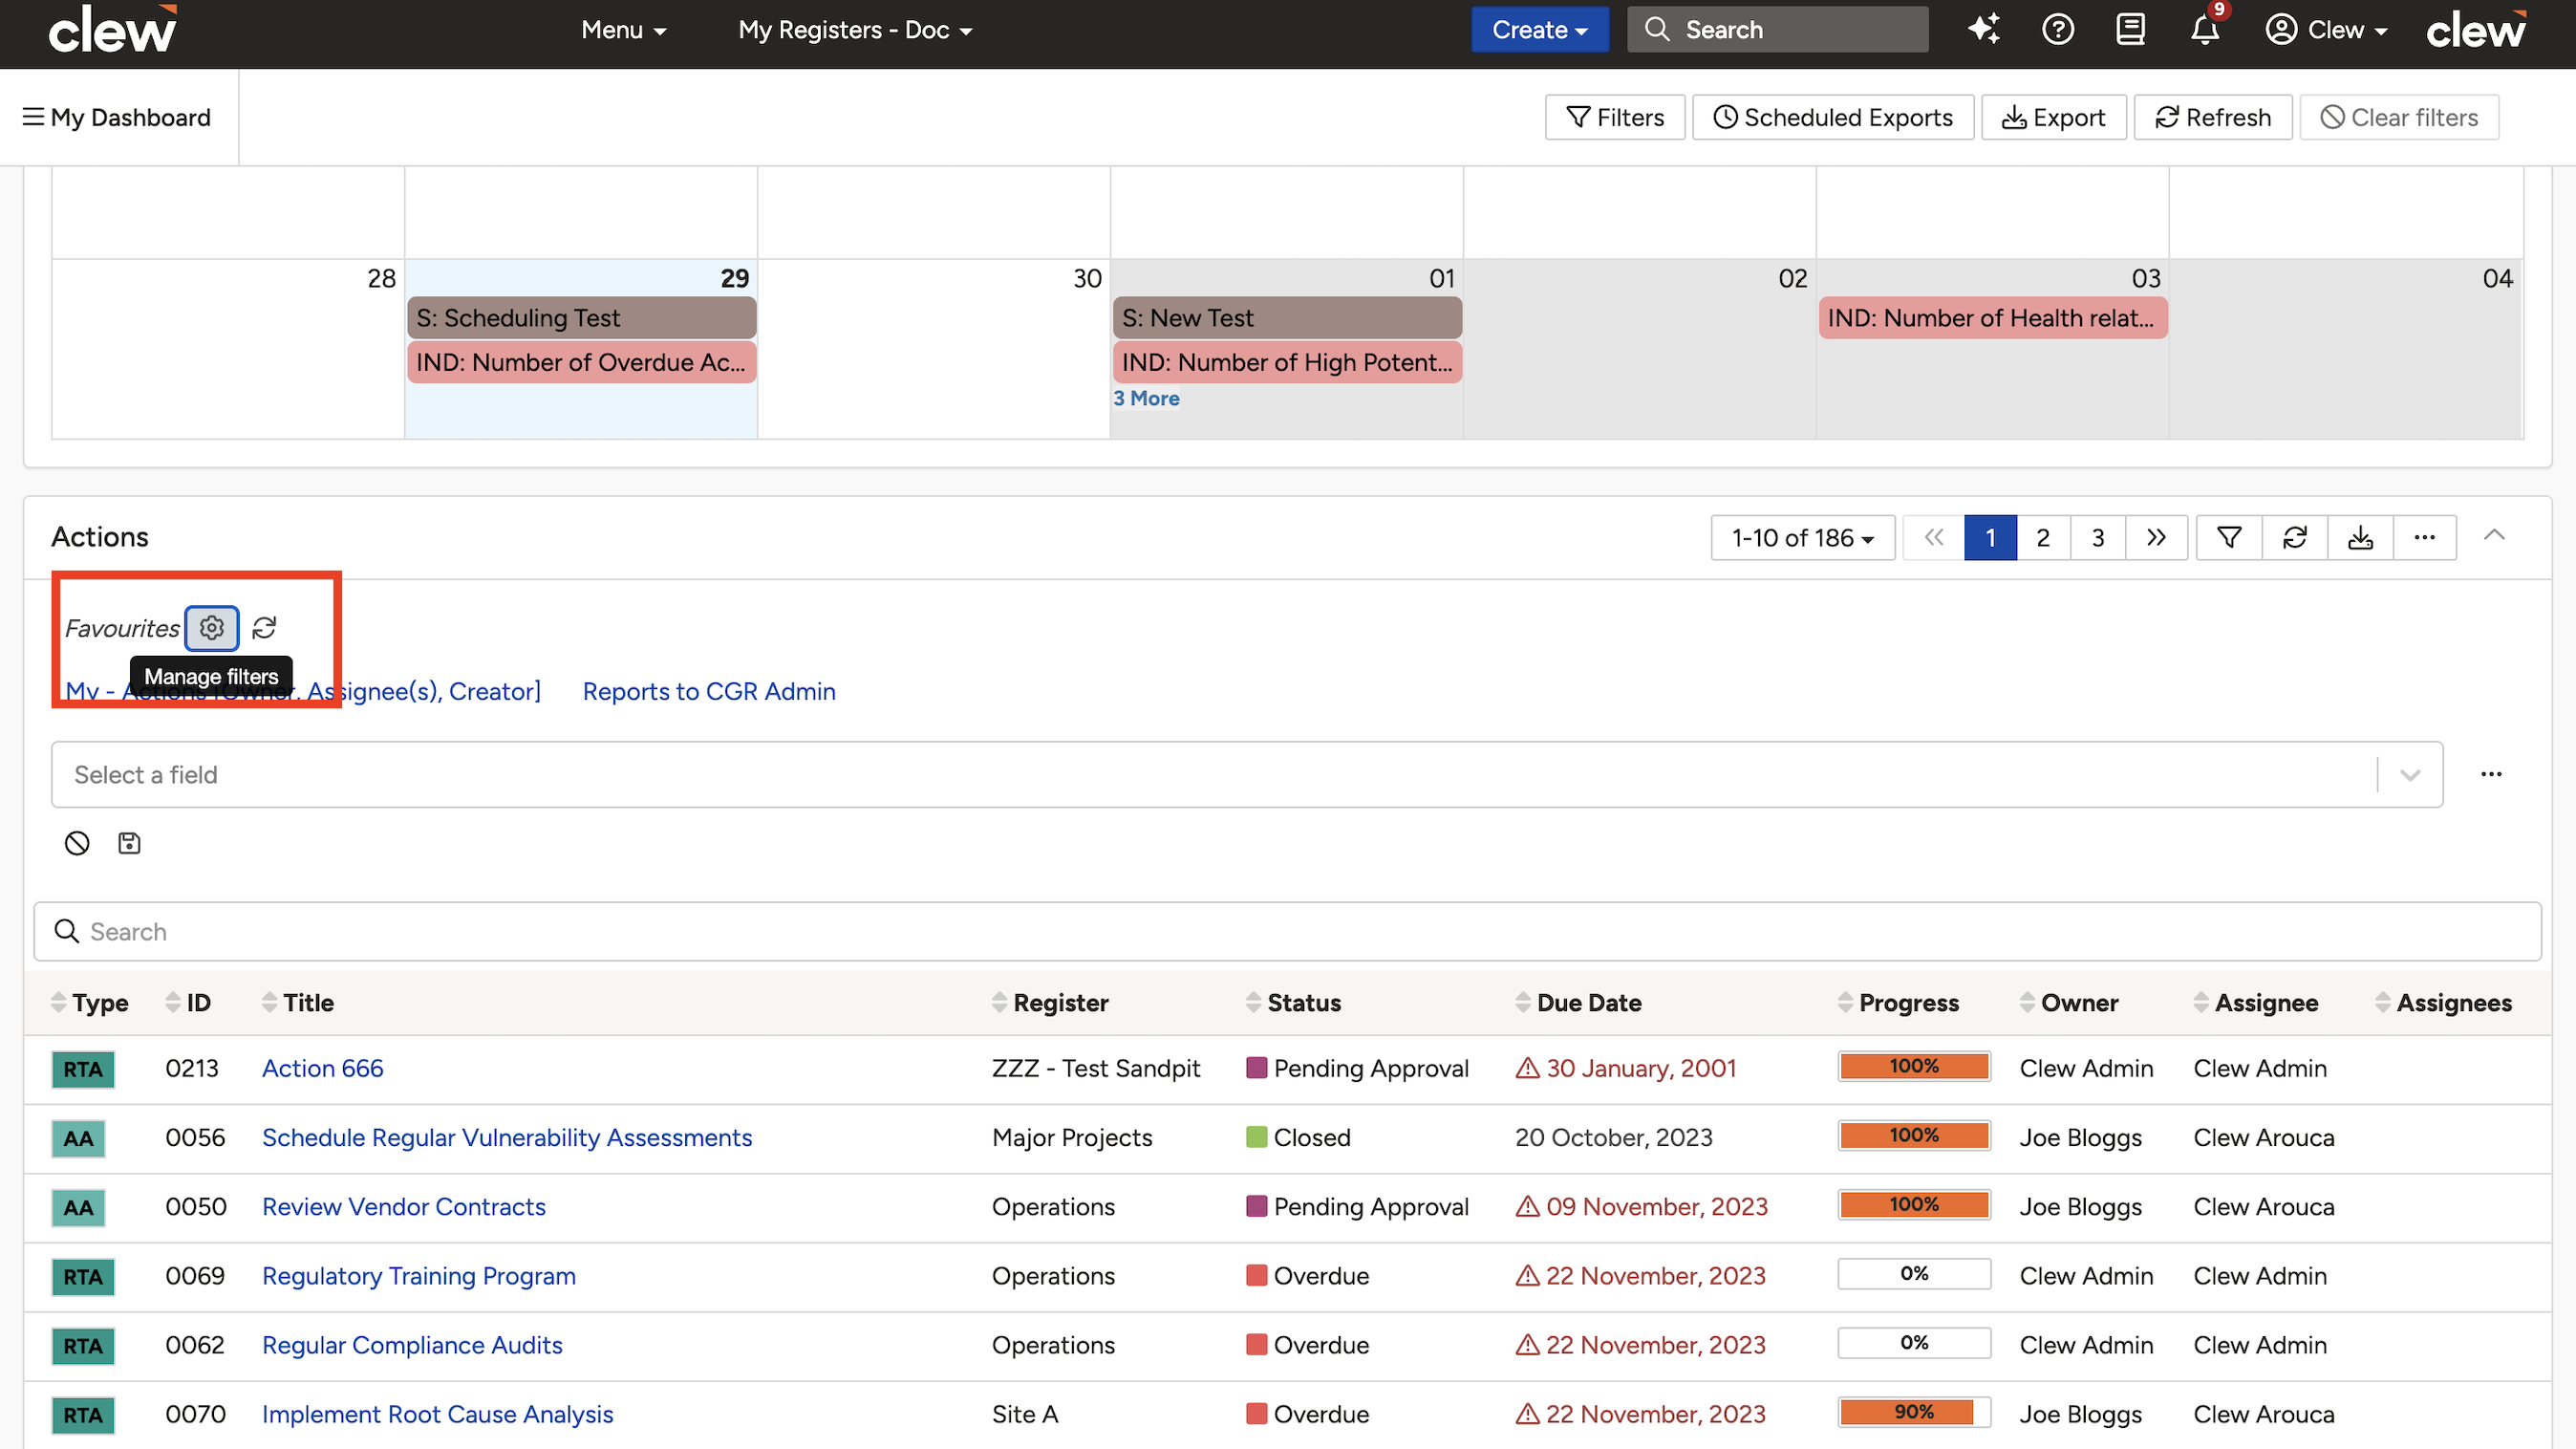Open the Action 666 link

322,1068
